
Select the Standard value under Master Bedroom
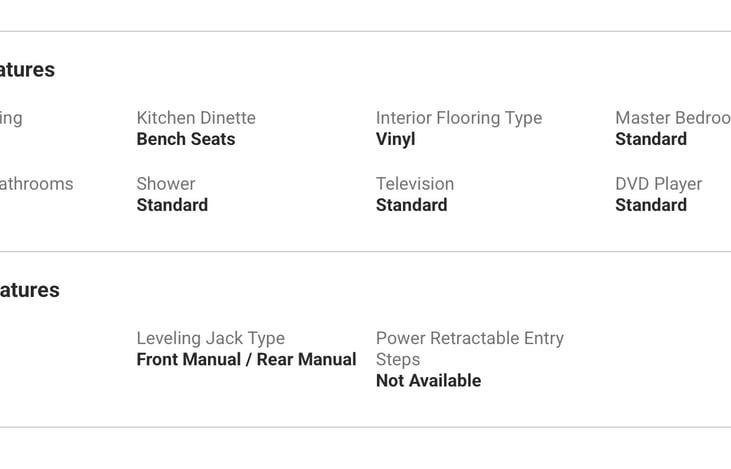(651, 139)
